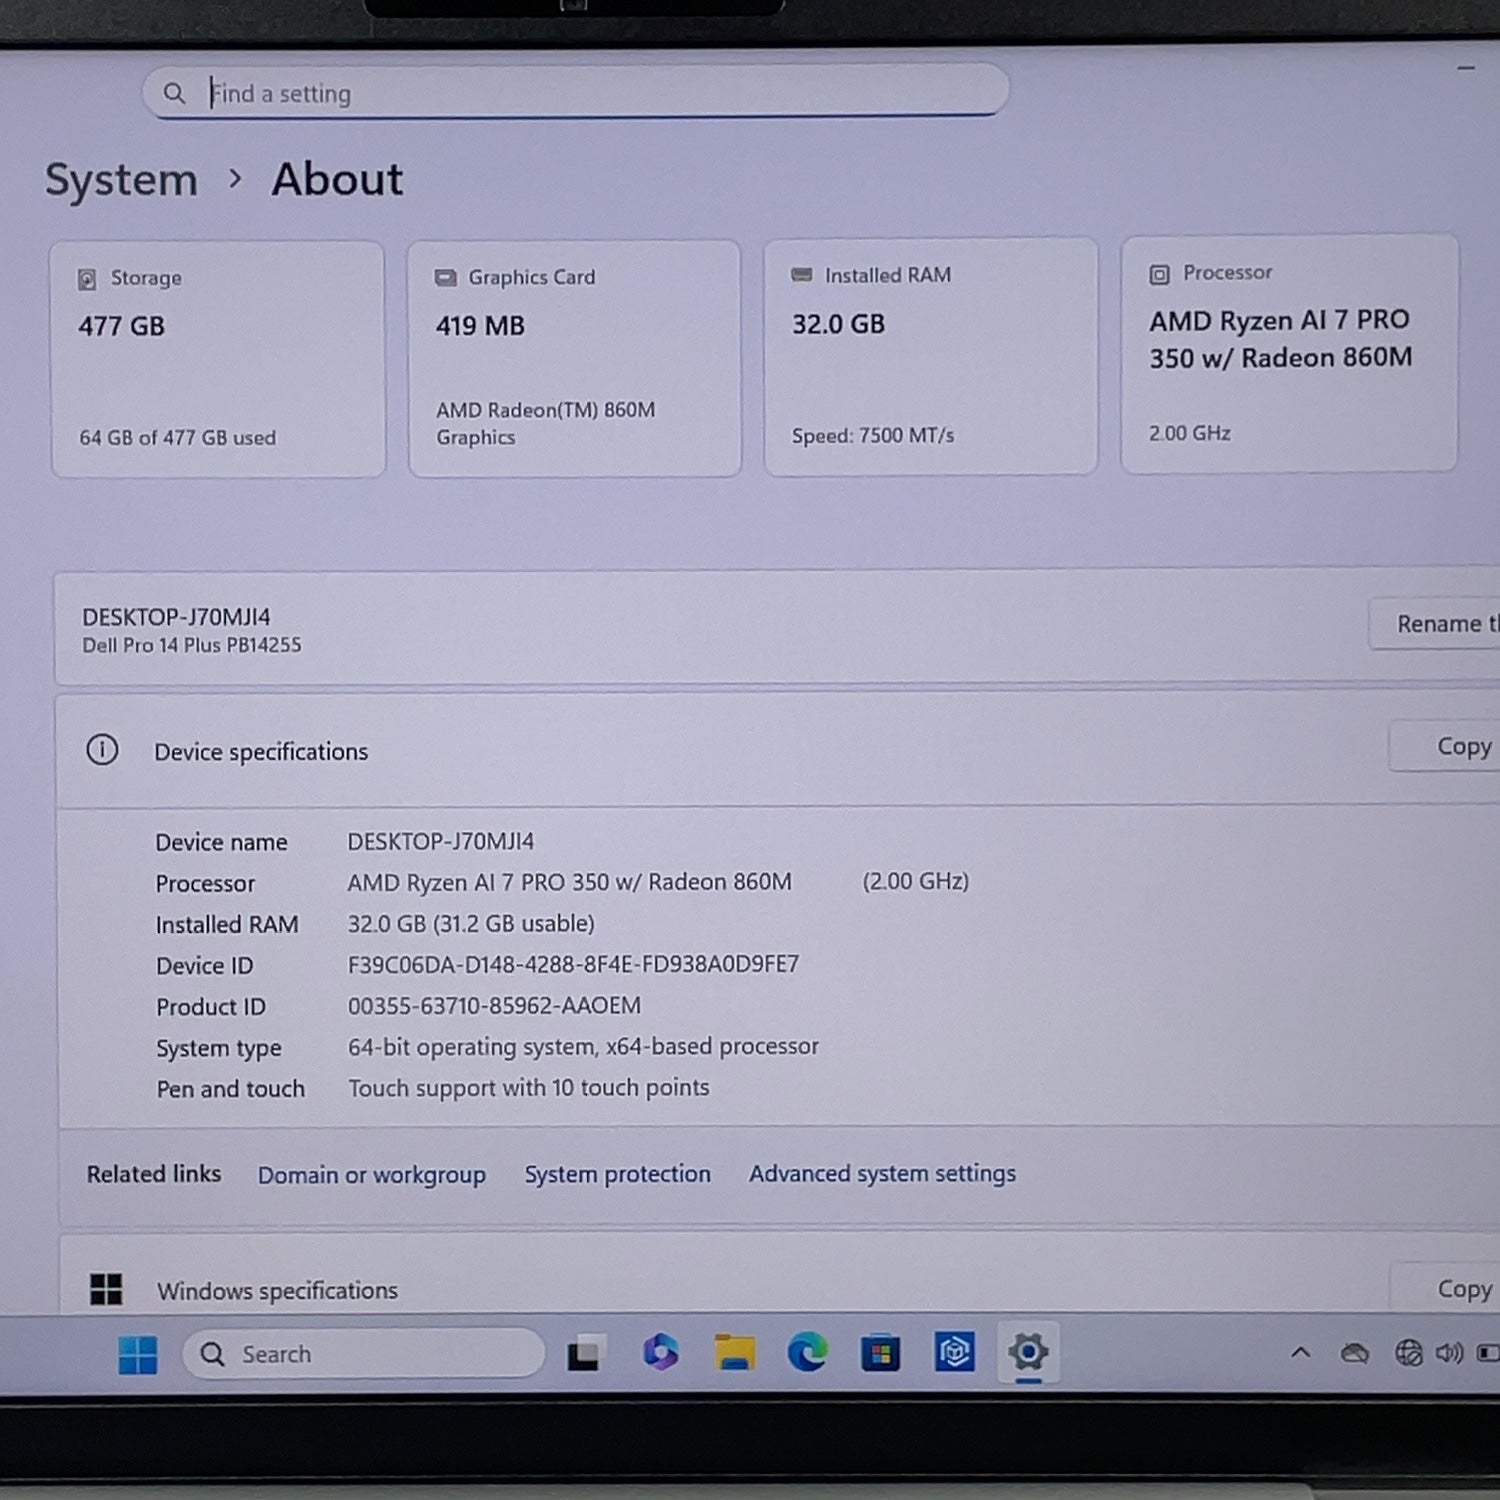
Task: Open File Explorer from the taskbar
Action: pos(735,1353)
